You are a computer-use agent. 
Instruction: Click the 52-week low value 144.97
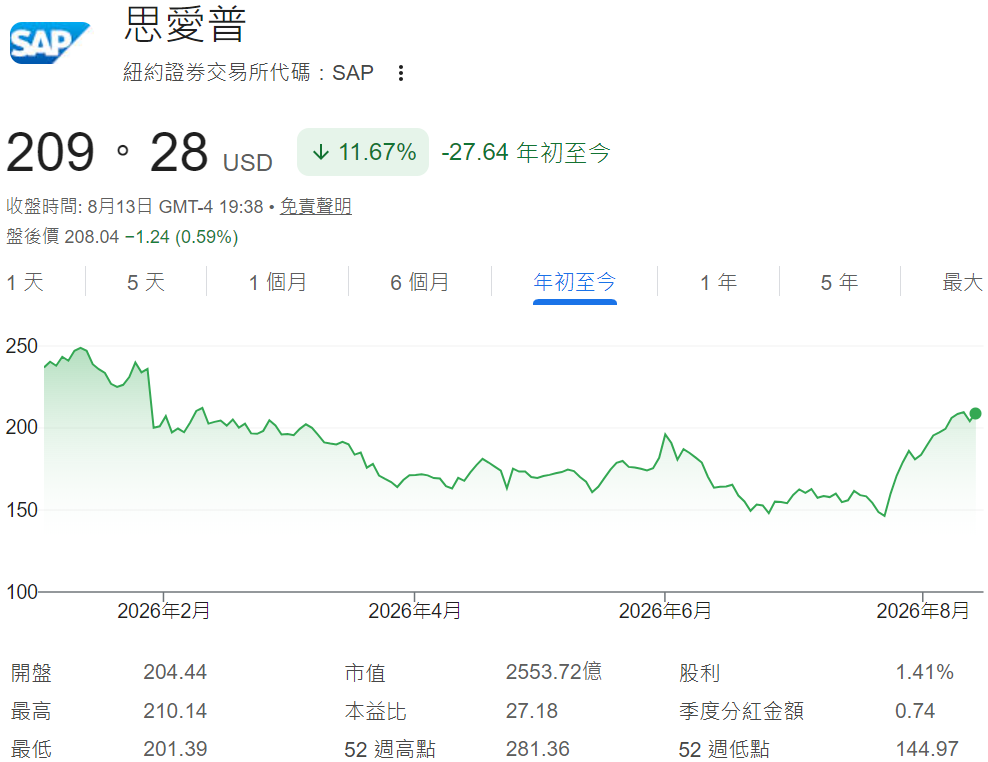tap(927, 749)
